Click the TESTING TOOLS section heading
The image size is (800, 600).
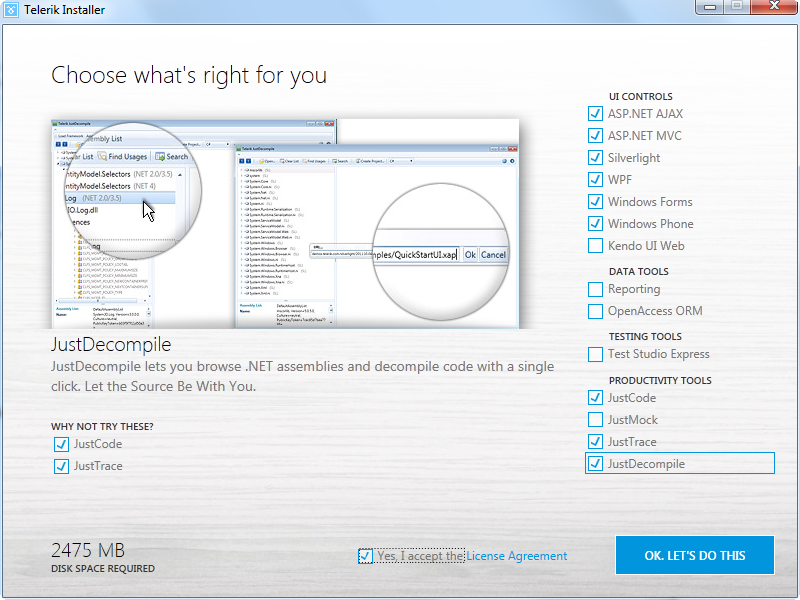[x=645, y=336]
